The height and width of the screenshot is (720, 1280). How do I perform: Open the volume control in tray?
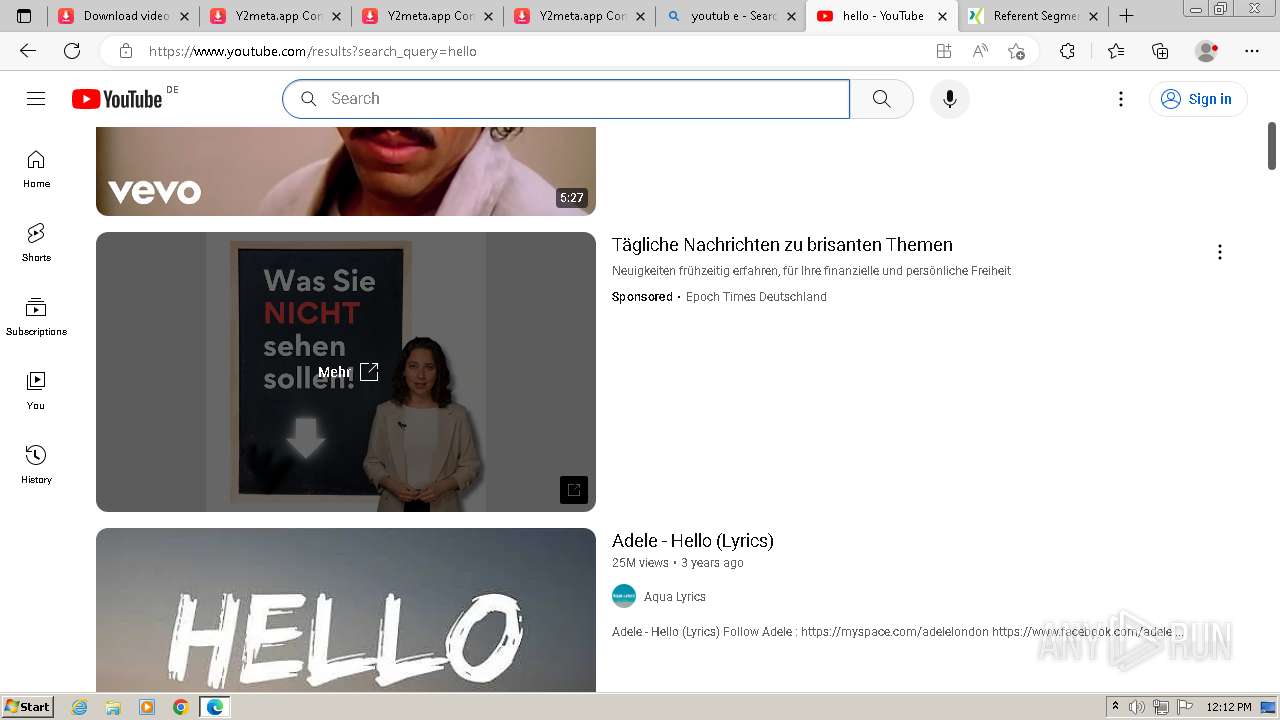coord(1137,707)
